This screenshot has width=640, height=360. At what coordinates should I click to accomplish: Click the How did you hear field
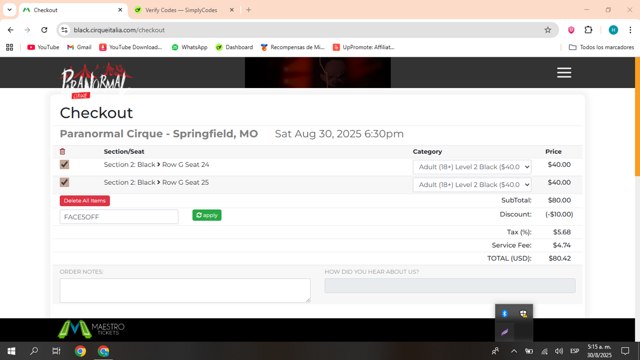click(450, 286)
